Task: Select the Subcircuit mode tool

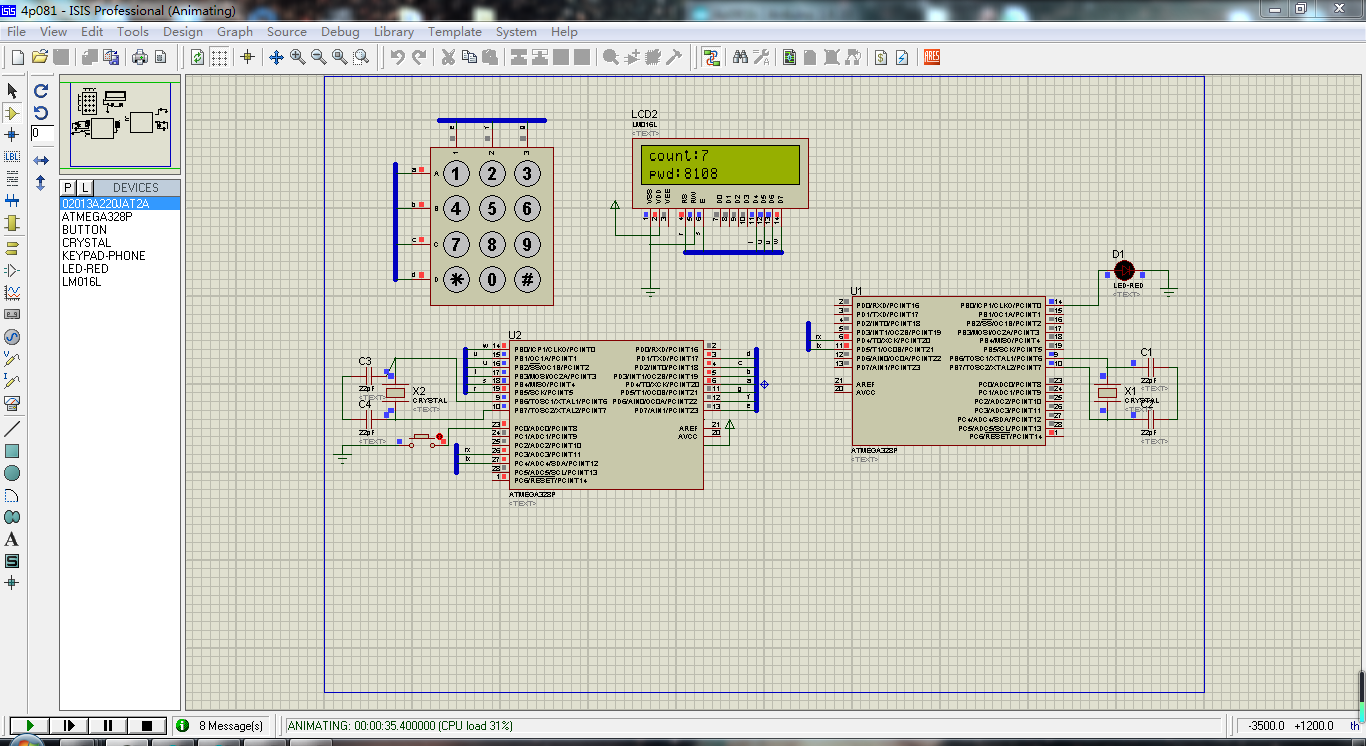Action: click(12, 223)
